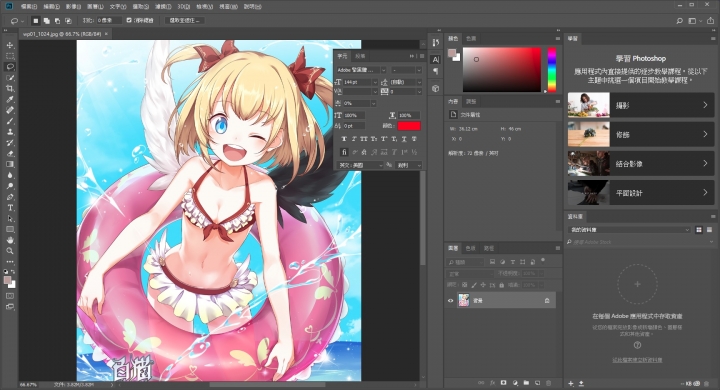Toggle the anti-alias checkbox in options bar
This screenshot has height=390, width=720.
point(129,20)
